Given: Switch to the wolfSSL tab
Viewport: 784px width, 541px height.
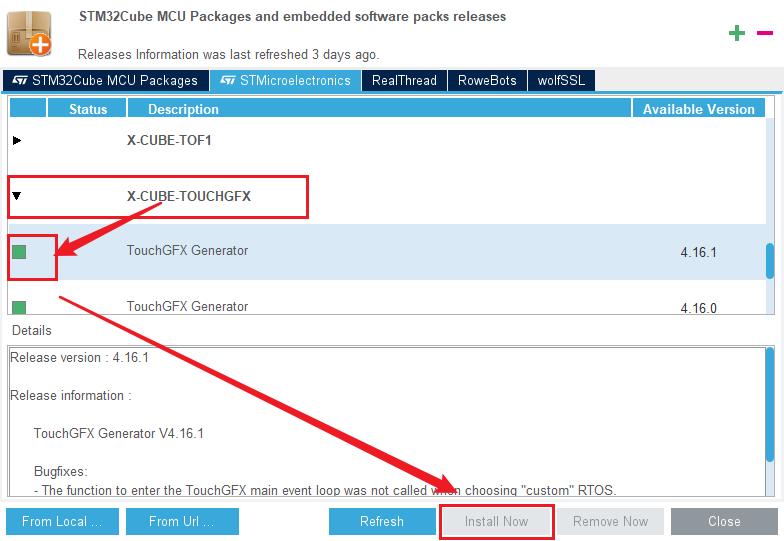Looking at the screenshot, I should click(561, 80).
